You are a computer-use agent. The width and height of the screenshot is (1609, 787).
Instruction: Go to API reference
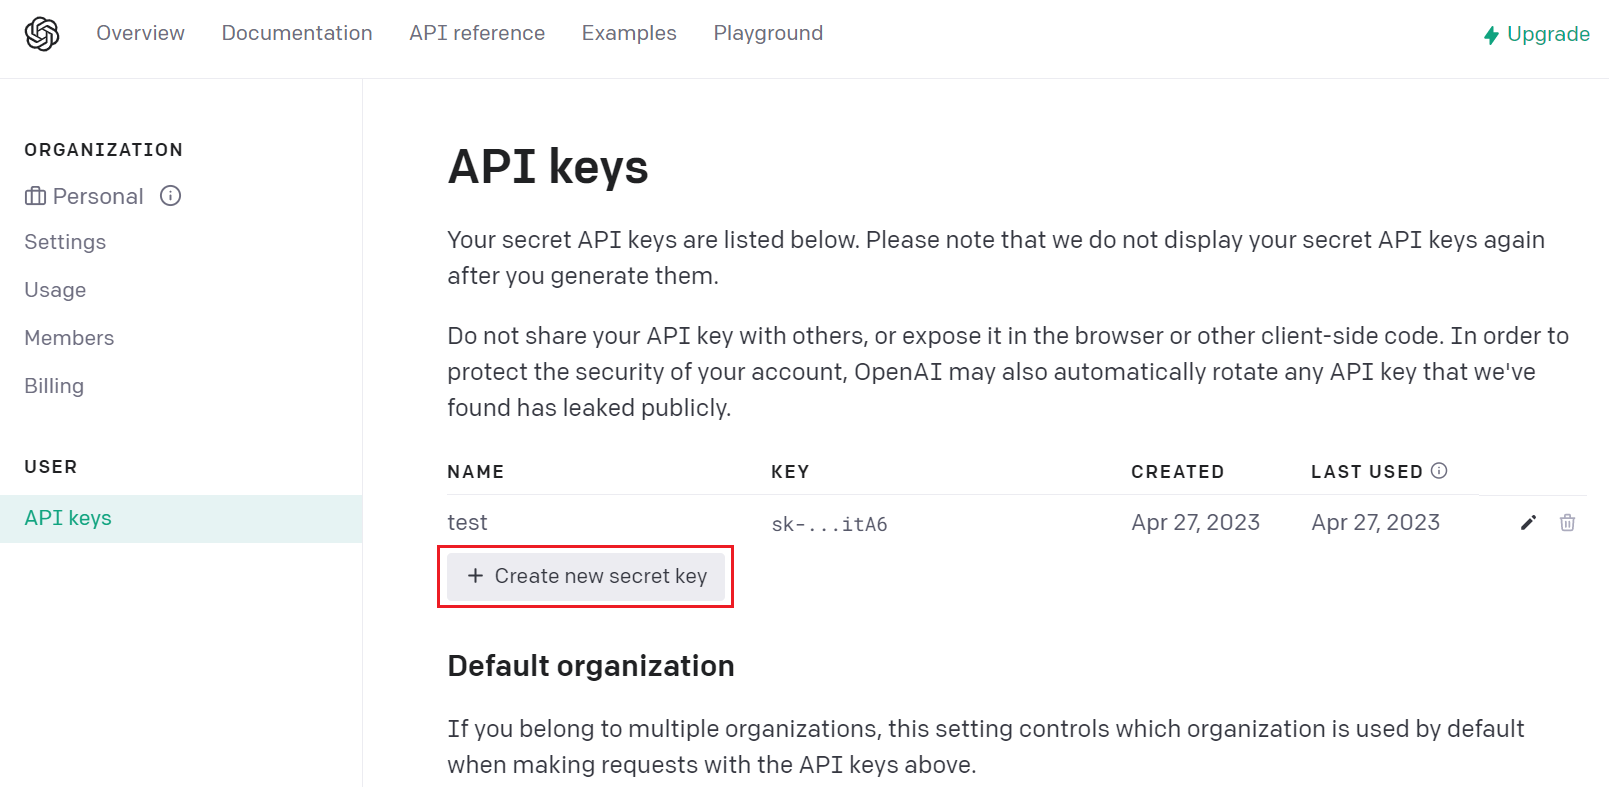tap(477, 33)
